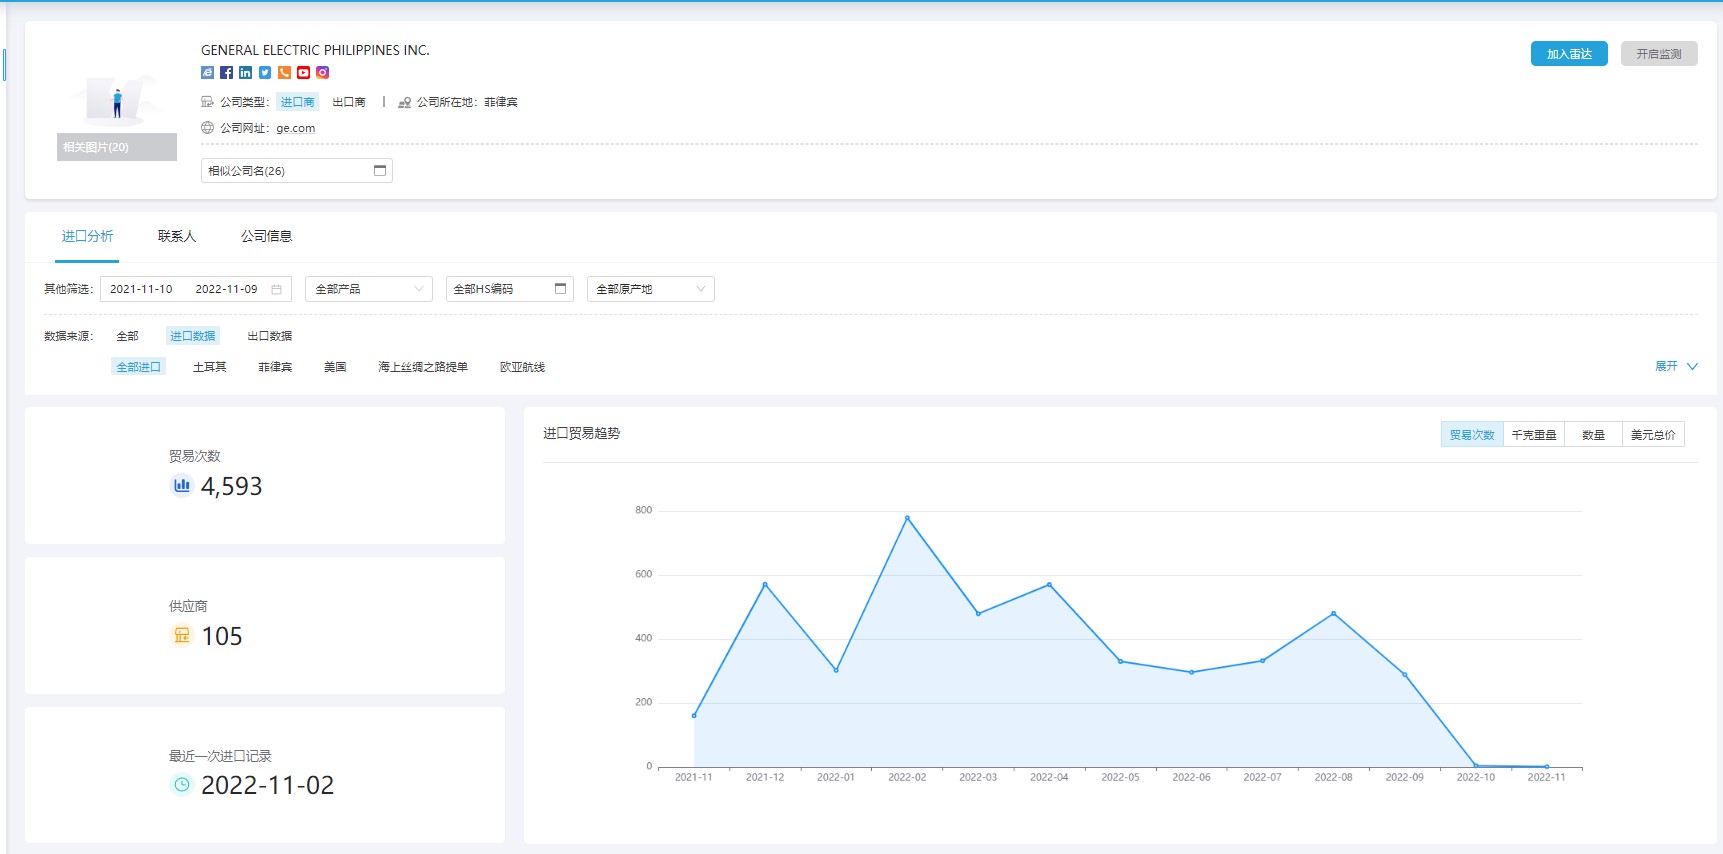The width and height of the screenshot is (1723, 854).
Task: Open the ge.com website link
Action: 296,128
